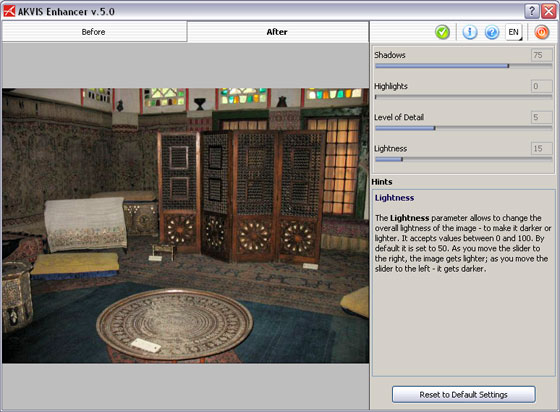560x412 pixels.
Task: Apply changes with the green checkmark icon
Action: [442, 32]
